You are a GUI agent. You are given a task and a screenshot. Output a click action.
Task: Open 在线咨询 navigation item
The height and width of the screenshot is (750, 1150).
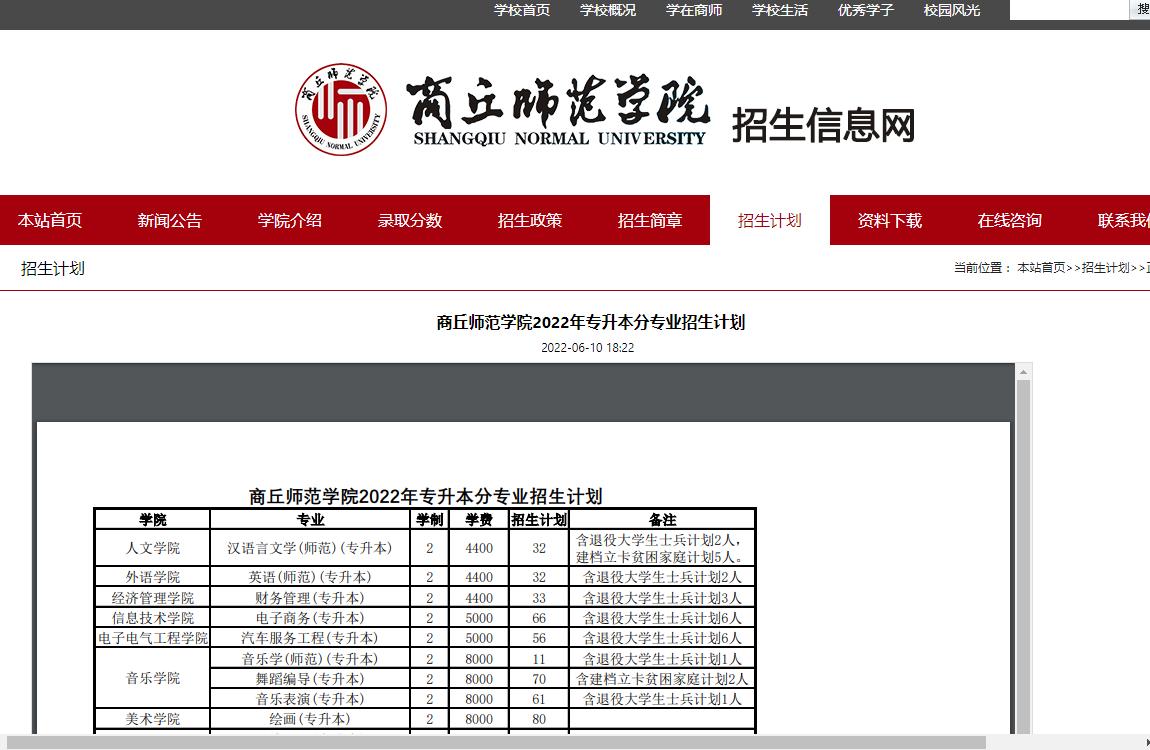pyautogui.click(x=1010, y=220)
